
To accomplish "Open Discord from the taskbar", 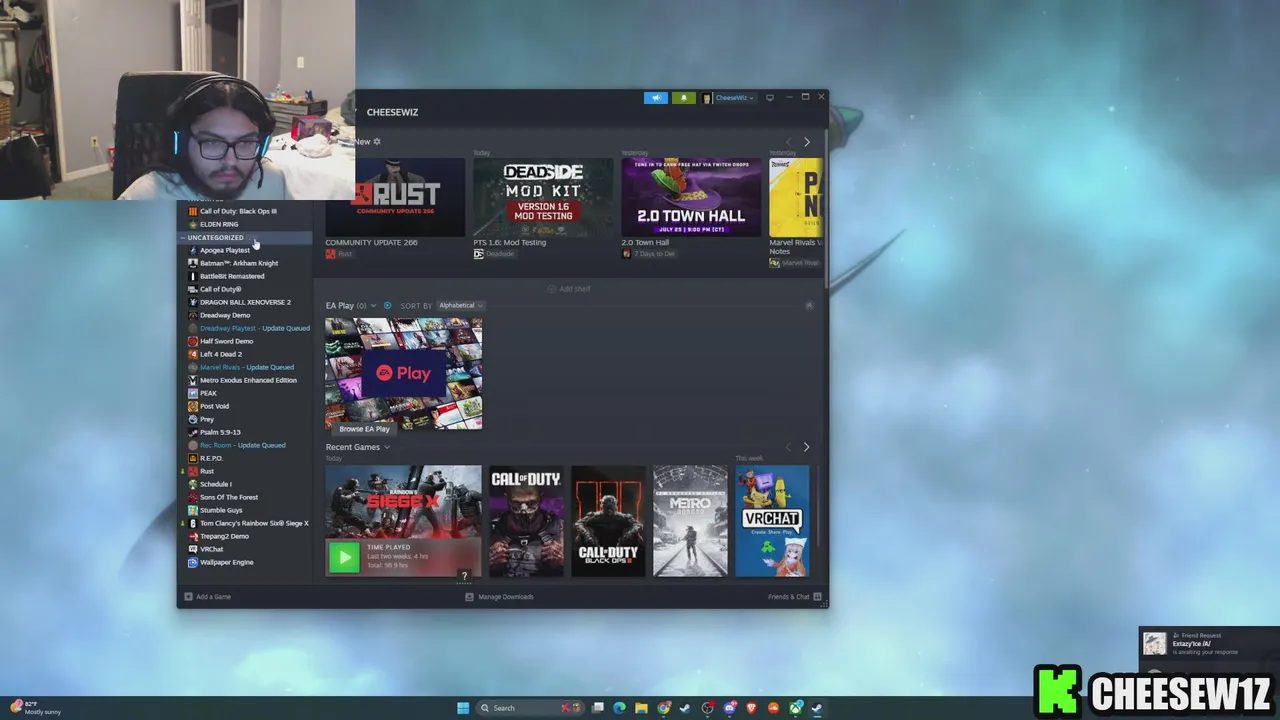I will [729, 708].
